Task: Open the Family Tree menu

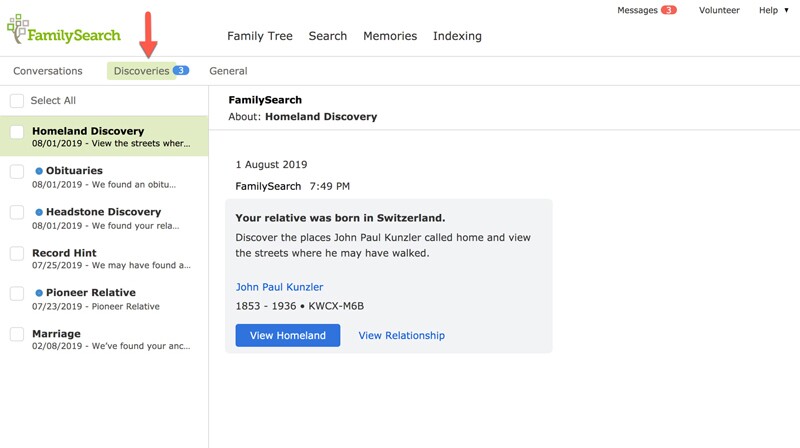Action: pos(260,36)
